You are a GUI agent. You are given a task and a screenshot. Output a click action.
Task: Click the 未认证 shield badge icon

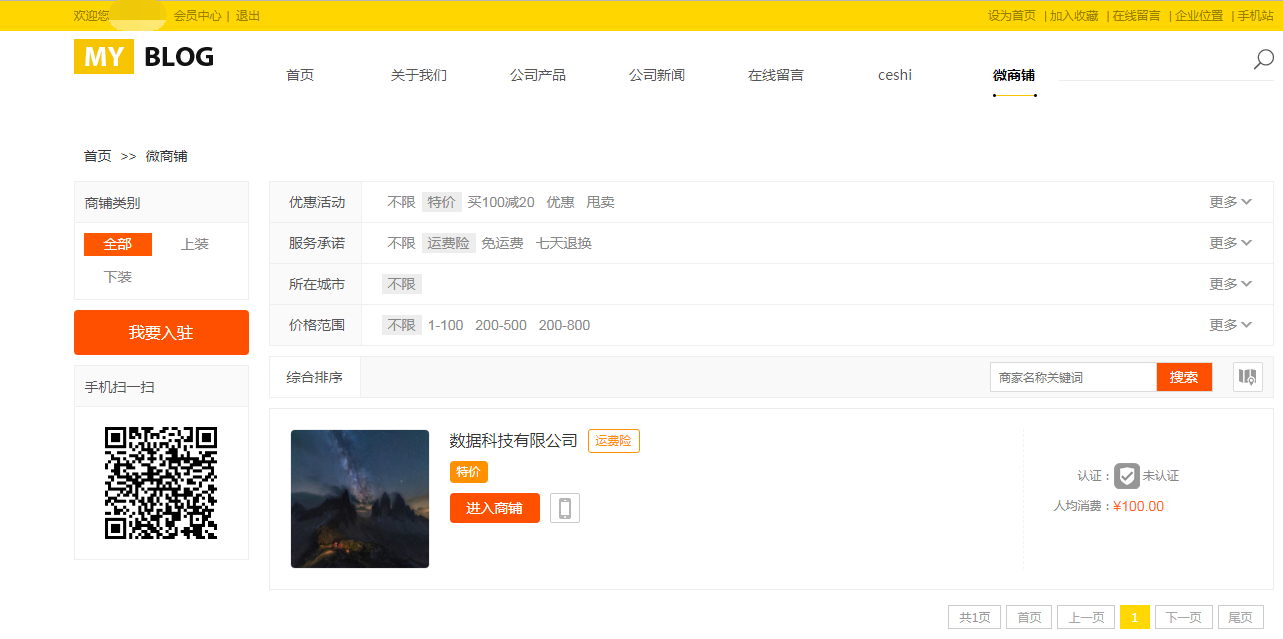click(1127, 476)
